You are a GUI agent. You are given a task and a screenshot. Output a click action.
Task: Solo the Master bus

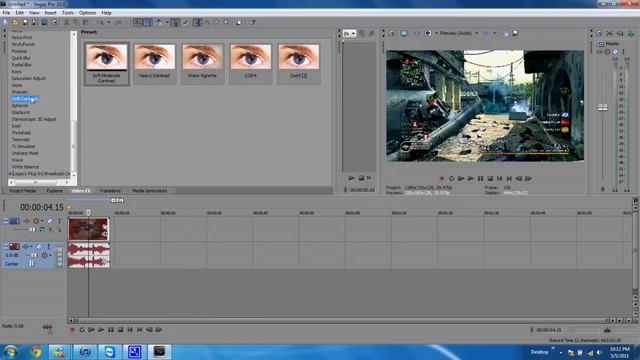[623, 52]
